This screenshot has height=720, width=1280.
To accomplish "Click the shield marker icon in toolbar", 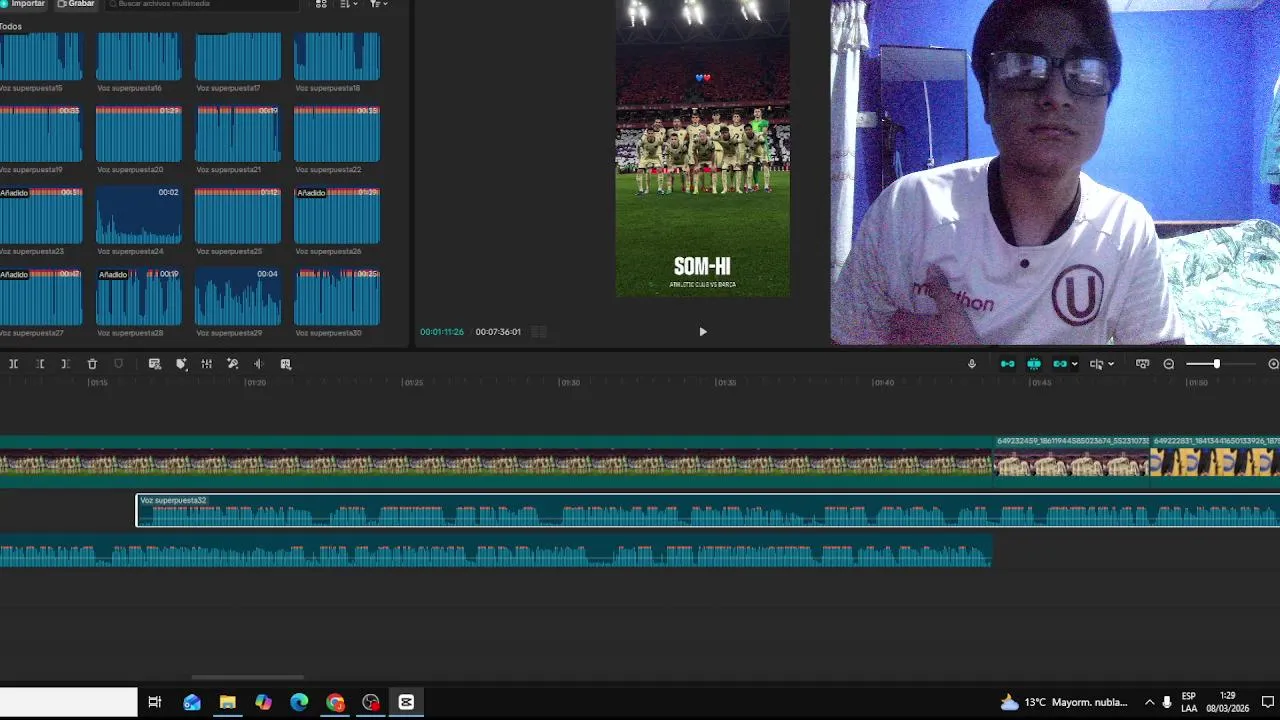I will pos(118,364).
